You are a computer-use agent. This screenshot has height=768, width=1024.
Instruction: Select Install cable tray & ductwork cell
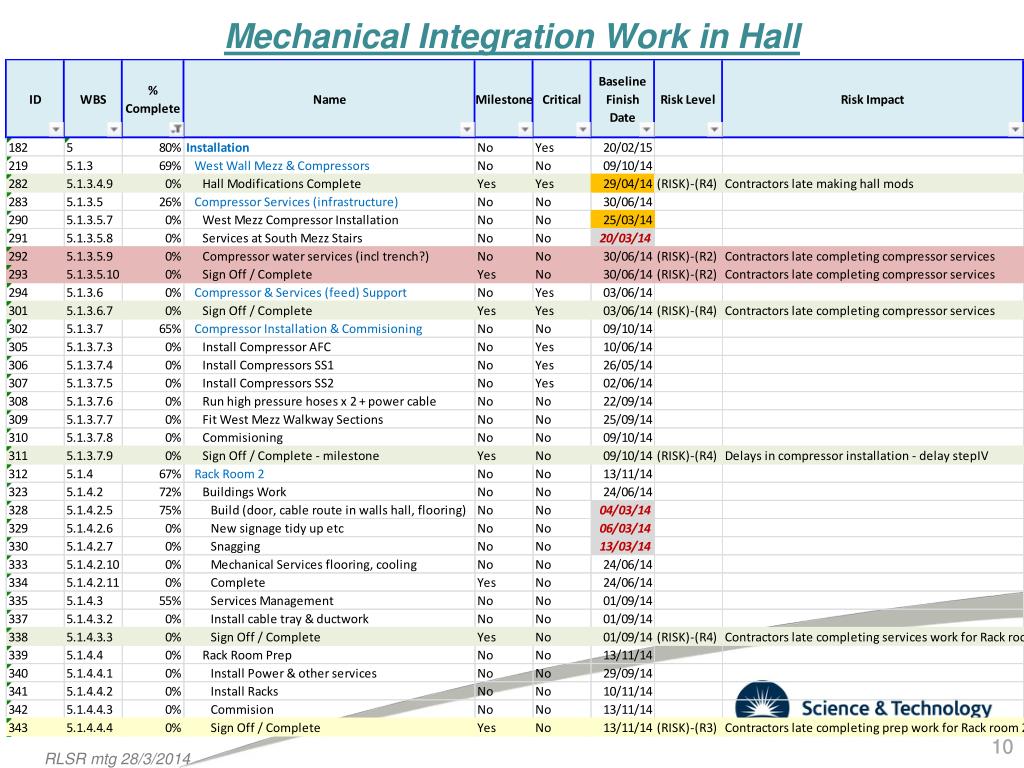tap(330, 619)
